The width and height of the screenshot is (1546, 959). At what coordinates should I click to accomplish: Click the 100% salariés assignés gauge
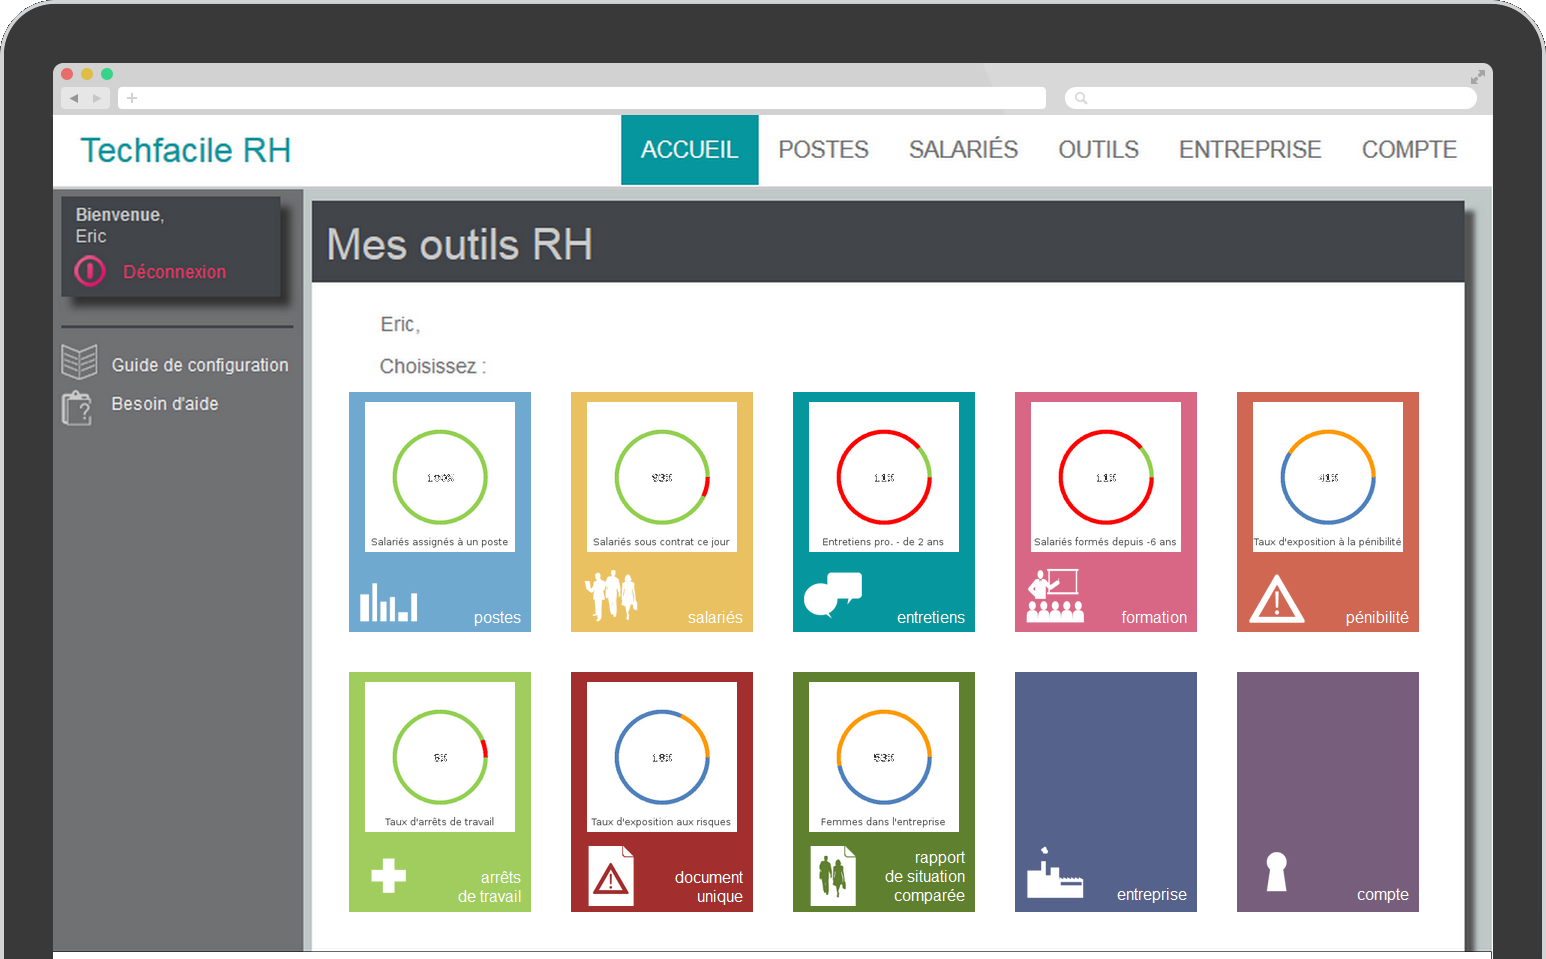click(x=440, y=477)
